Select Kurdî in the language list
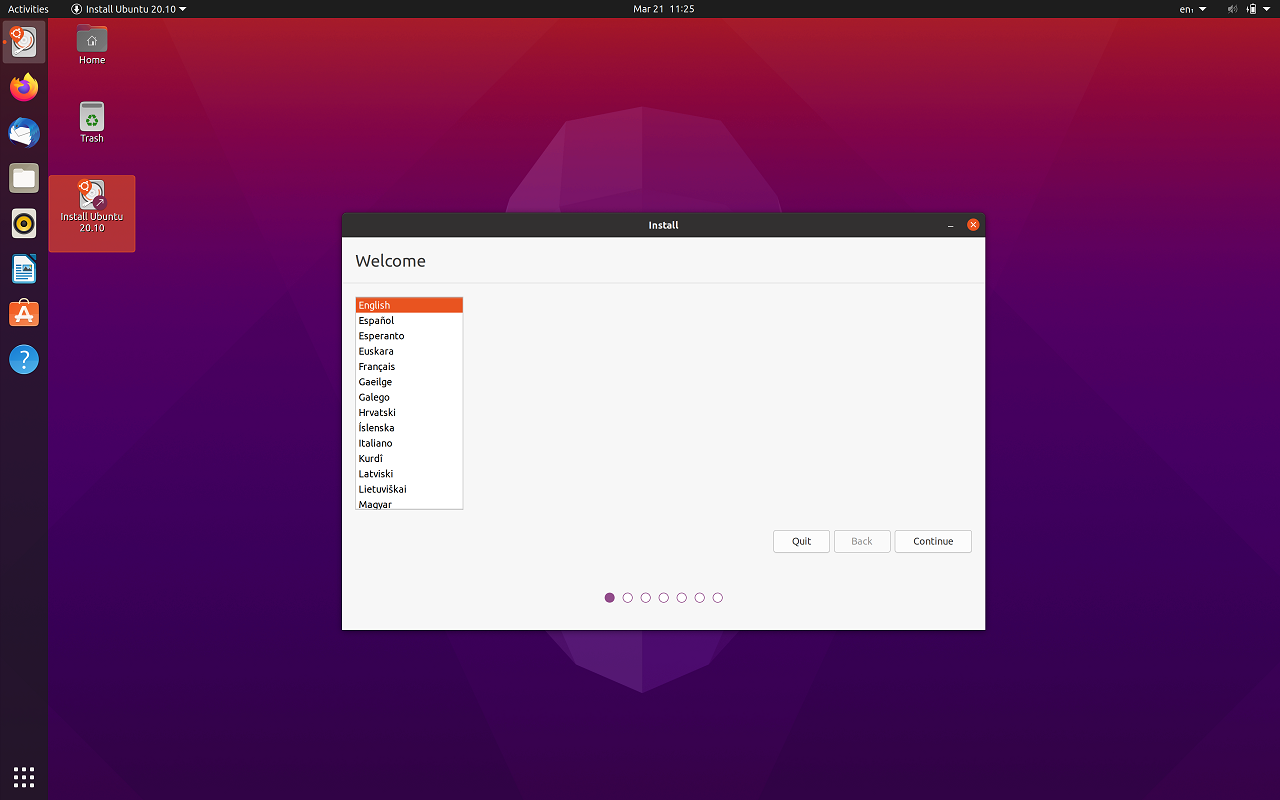1280x800 pixels. 409,459
